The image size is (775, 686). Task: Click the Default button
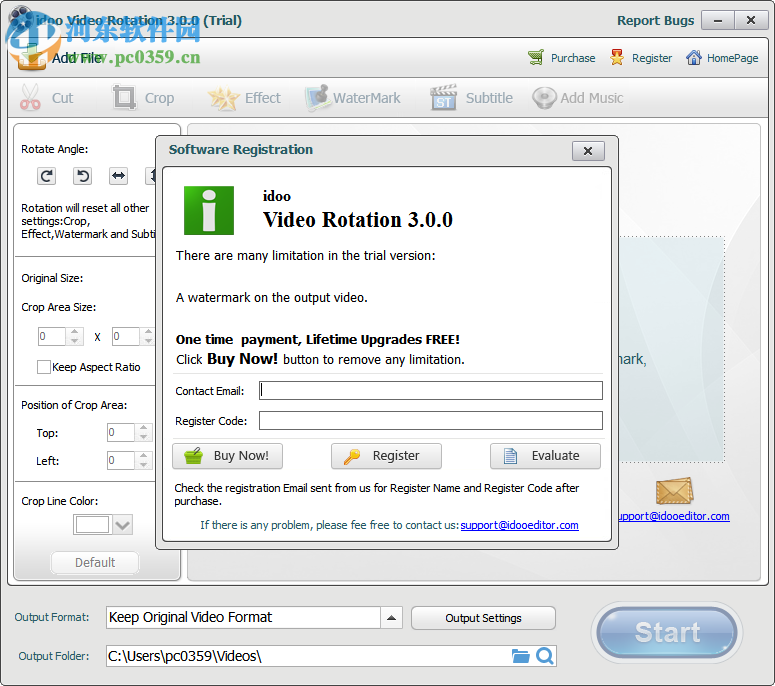pyautogui.click(x=95, y=562)
